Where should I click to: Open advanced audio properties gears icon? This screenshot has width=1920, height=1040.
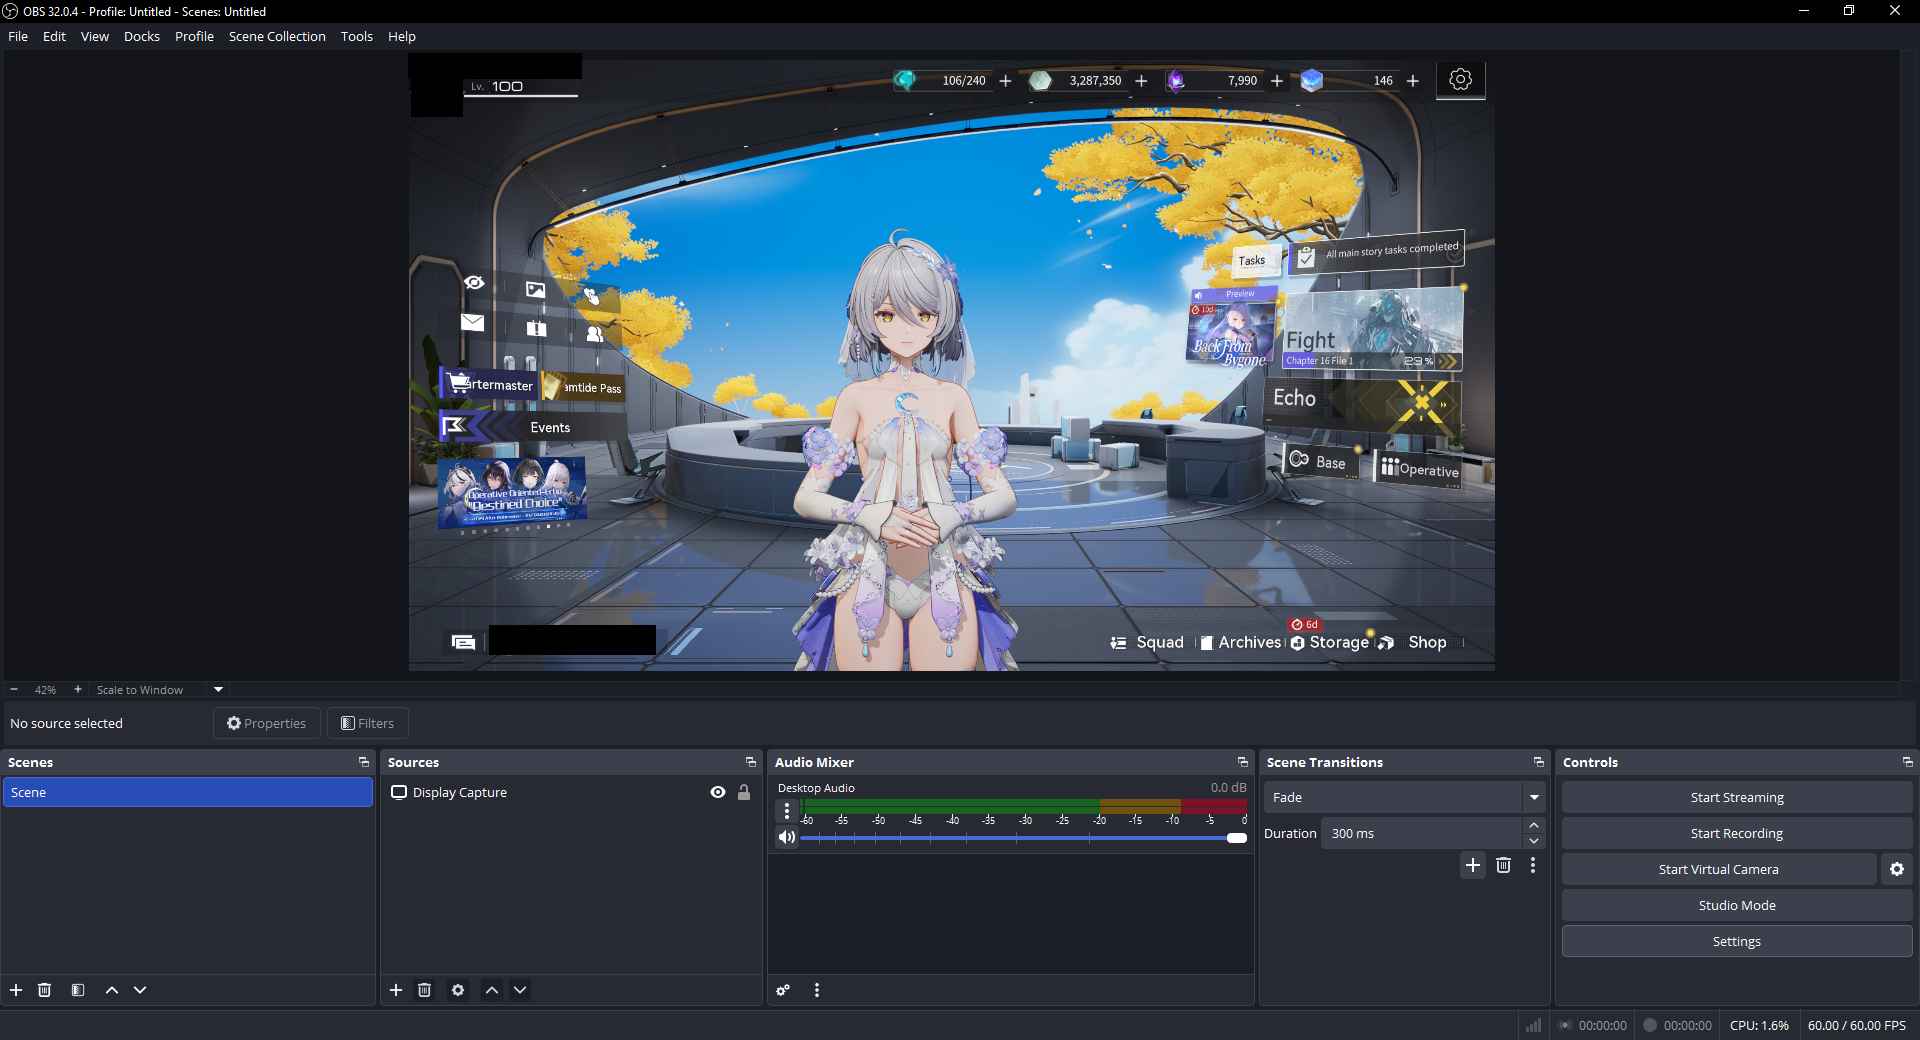pyautogui.click(x=783, y=990)
